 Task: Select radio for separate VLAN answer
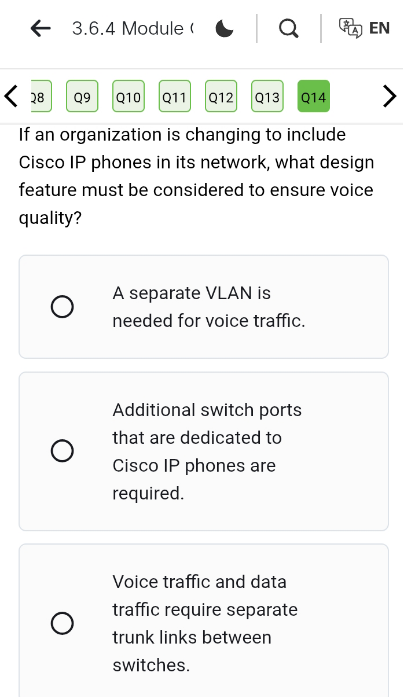62,307
